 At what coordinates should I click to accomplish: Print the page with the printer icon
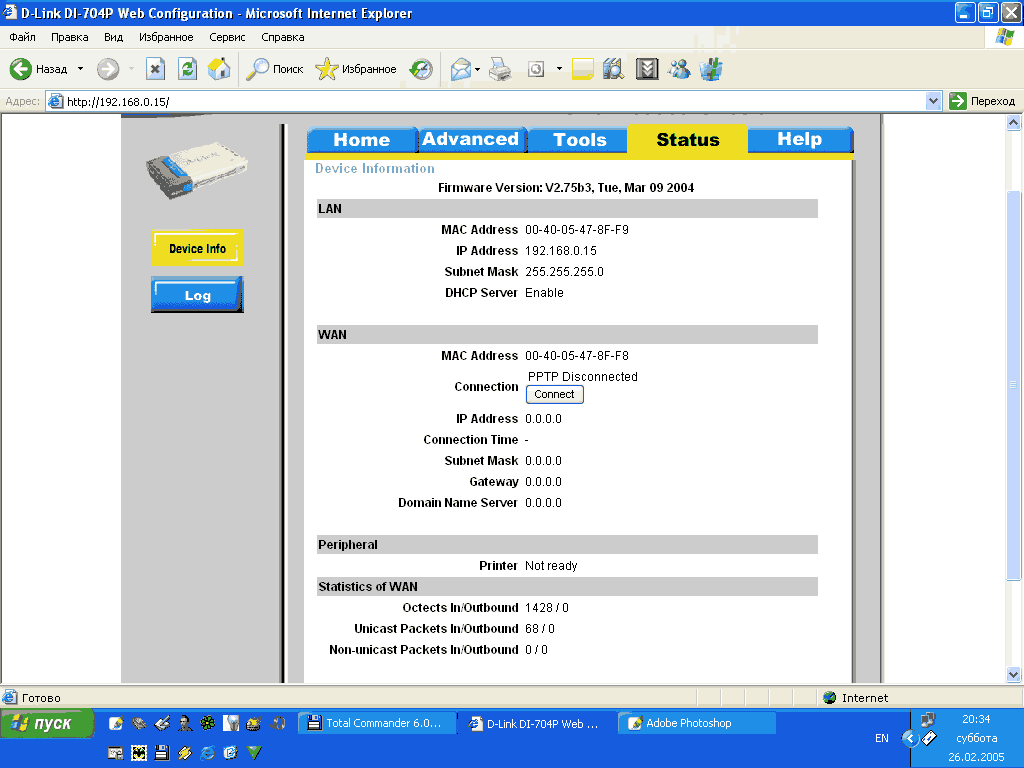(x=500, y=69)
